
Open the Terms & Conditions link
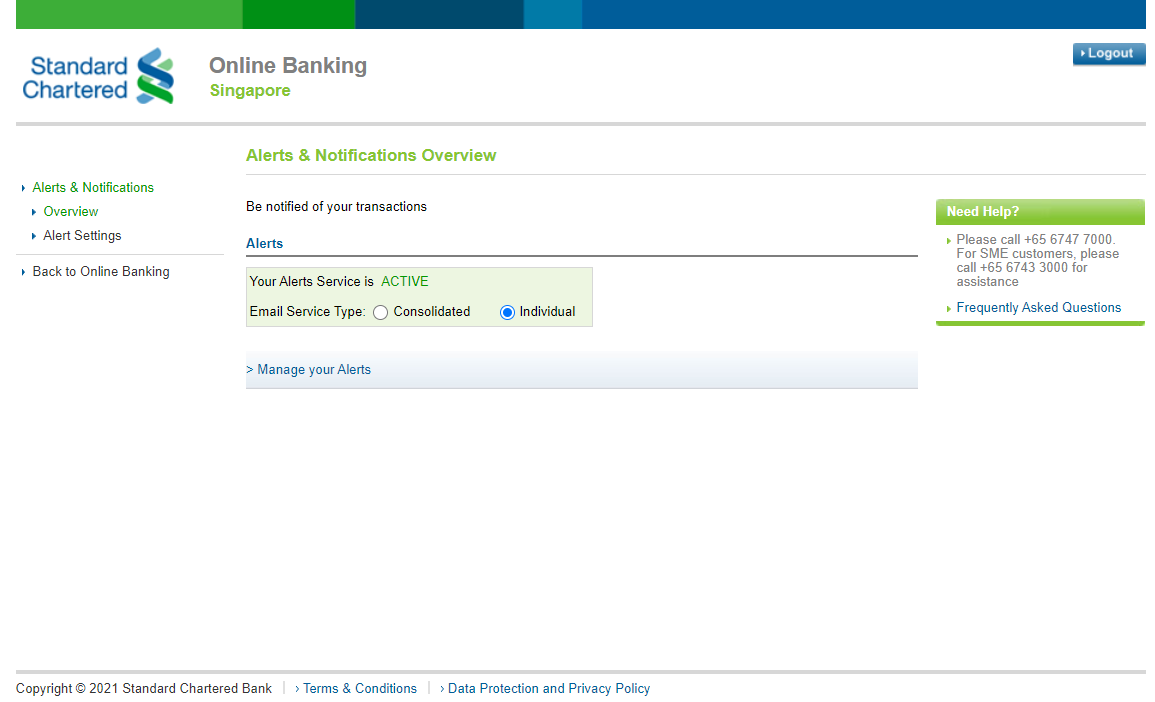click(359, 689)
